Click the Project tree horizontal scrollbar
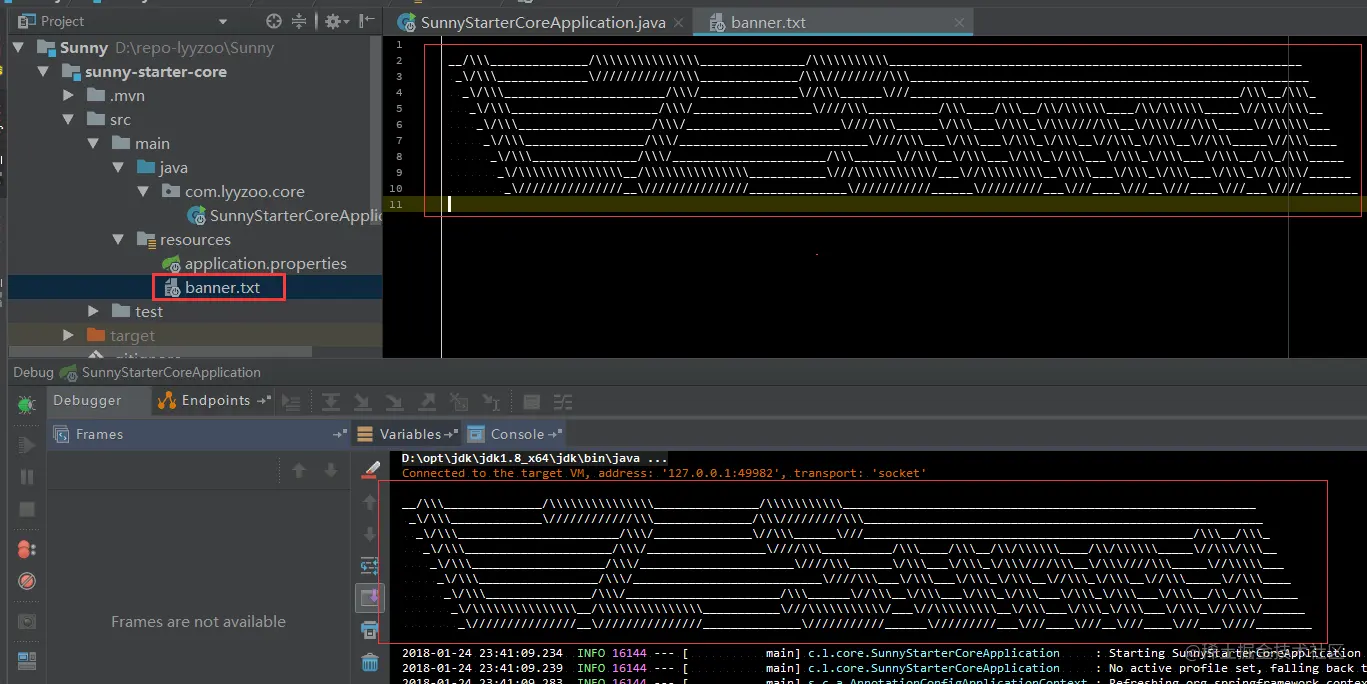Viewport: 1367px width, 684px height. click(x=160, y=352)
